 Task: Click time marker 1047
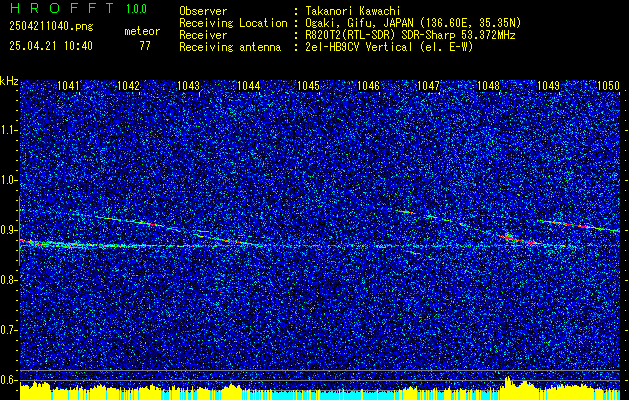point(428,86)
